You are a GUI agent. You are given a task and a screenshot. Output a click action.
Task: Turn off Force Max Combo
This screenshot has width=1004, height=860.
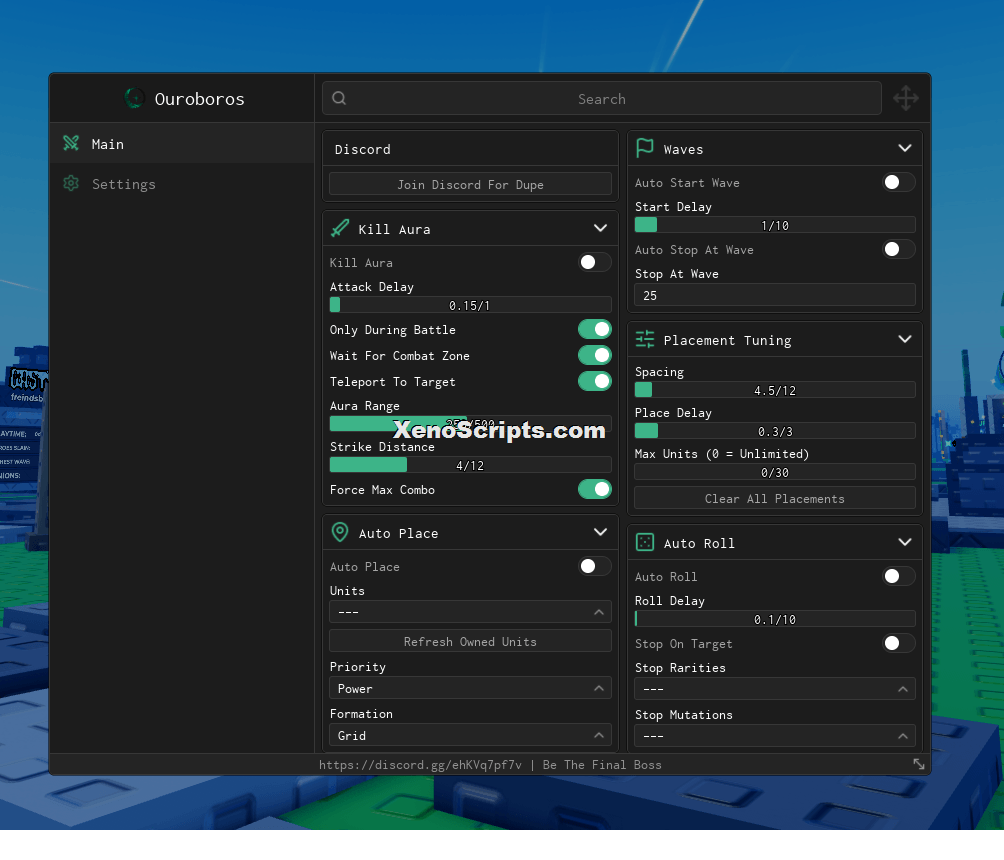594,489
